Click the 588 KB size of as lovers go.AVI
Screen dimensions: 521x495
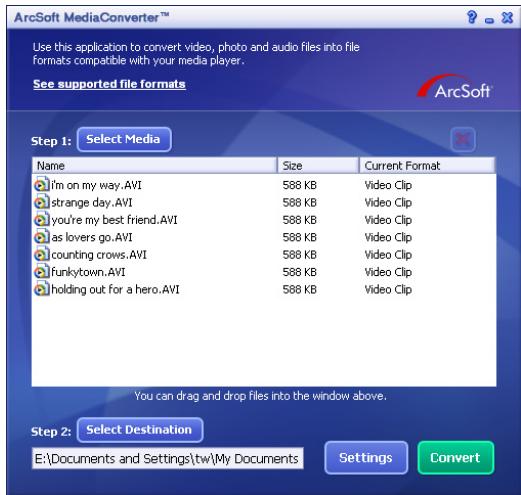299,237
